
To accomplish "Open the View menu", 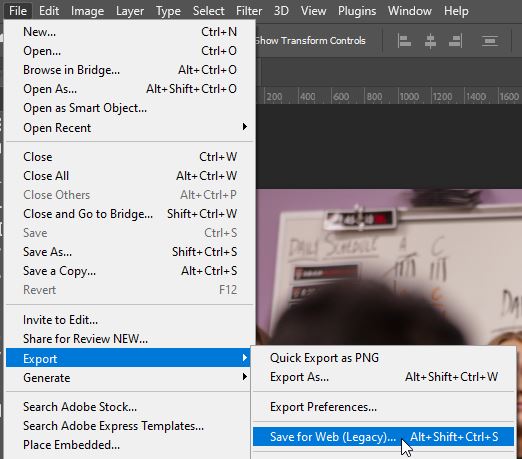I will [x=313, y=11].
